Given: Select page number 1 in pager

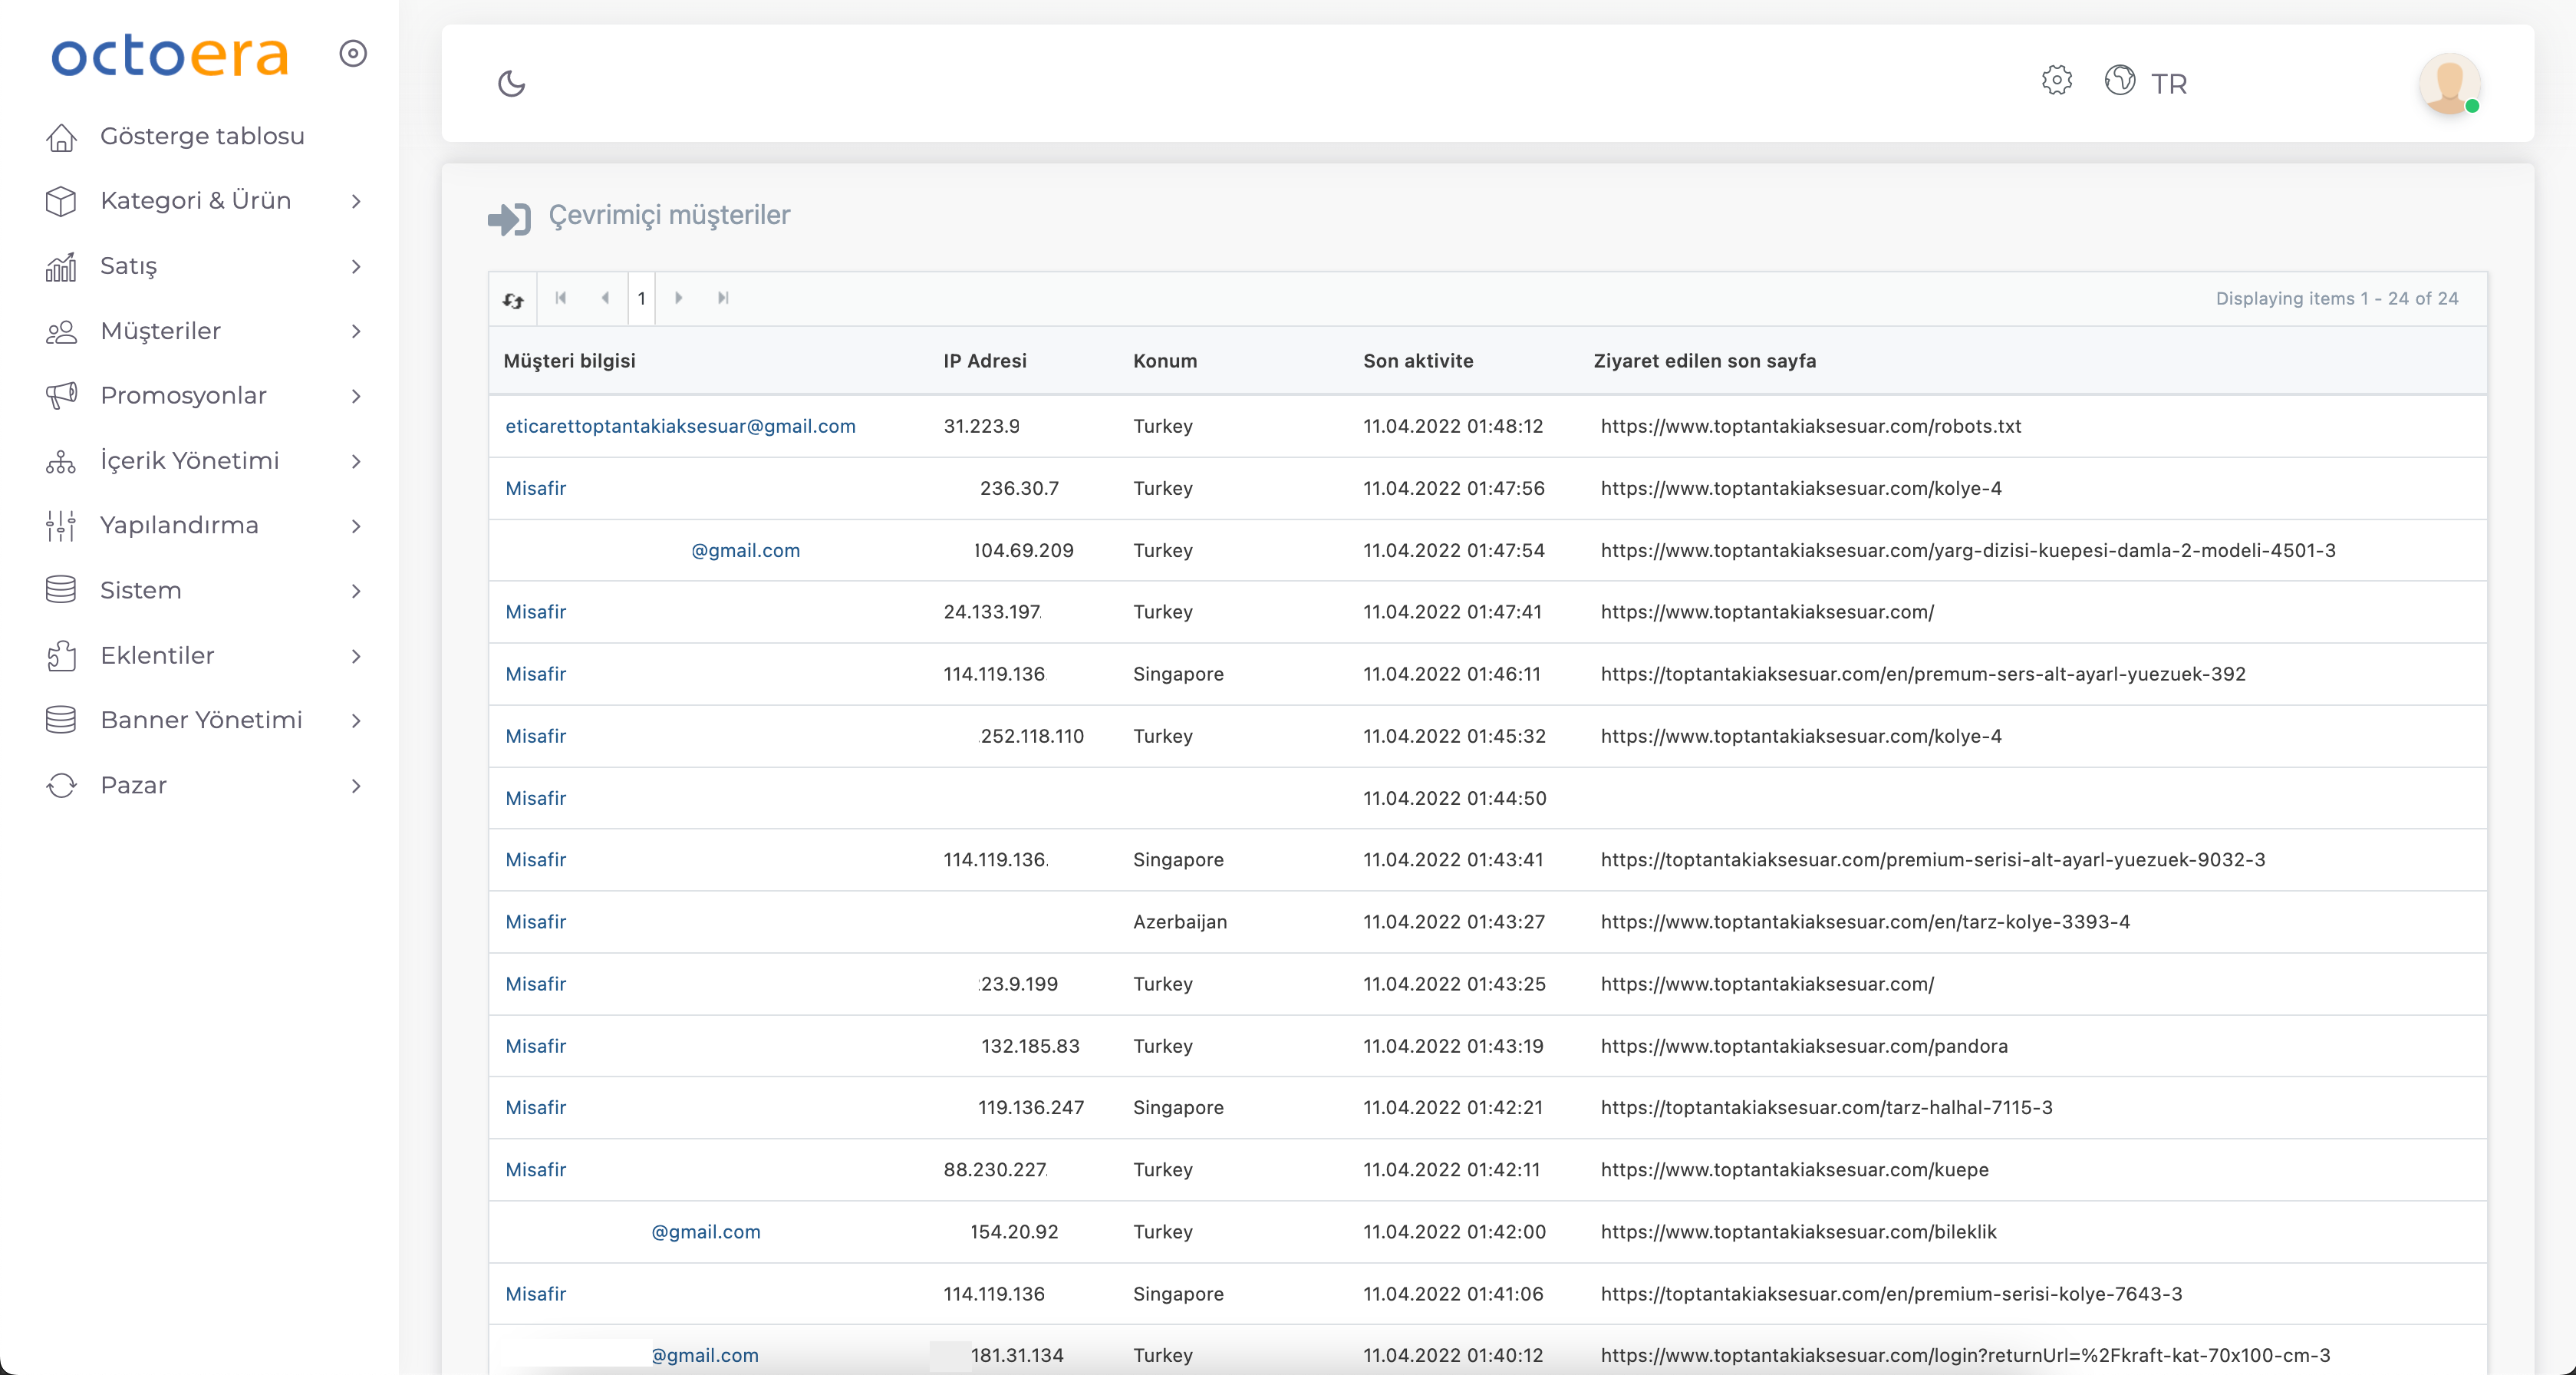Looking at the screenshot, I should (x=641, y=298).
